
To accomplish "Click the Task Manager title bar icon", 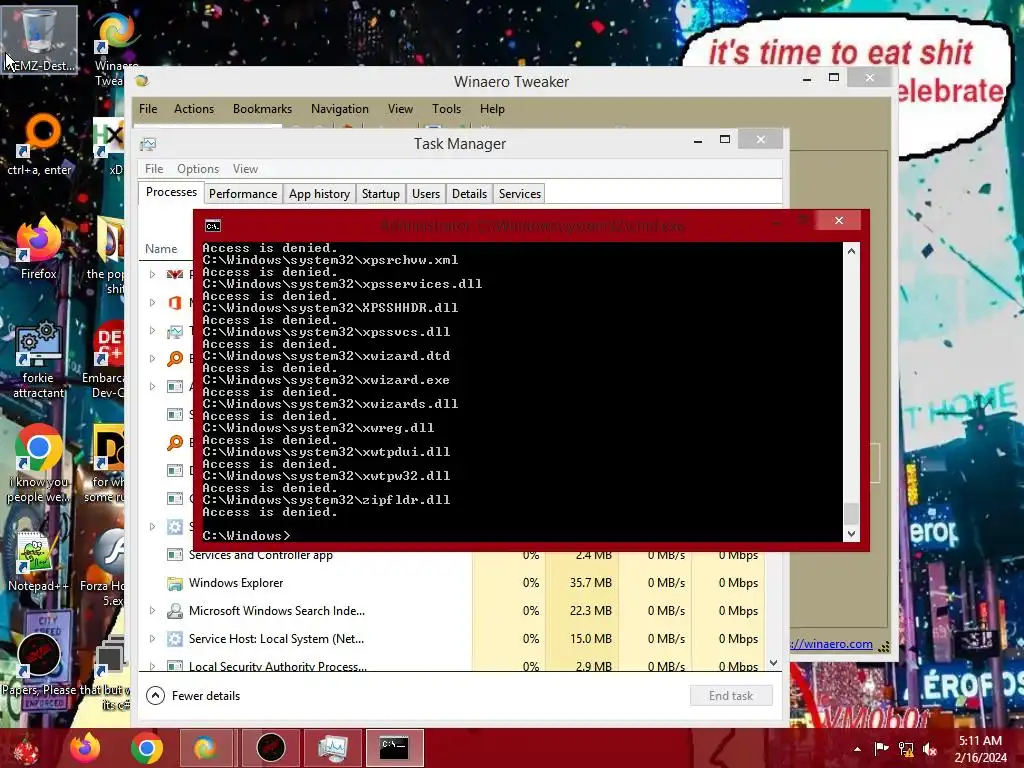I will 148,144.
